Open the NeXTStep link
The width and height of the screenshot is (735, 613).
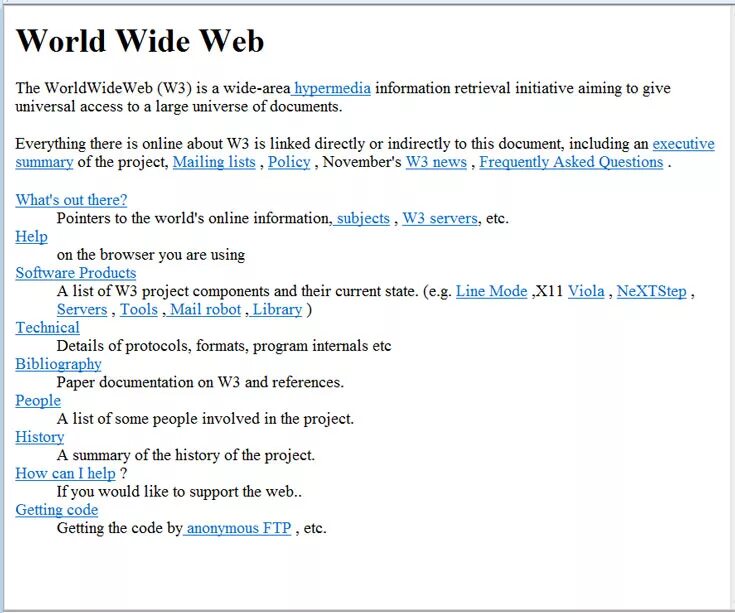click(x=652, y=292)
